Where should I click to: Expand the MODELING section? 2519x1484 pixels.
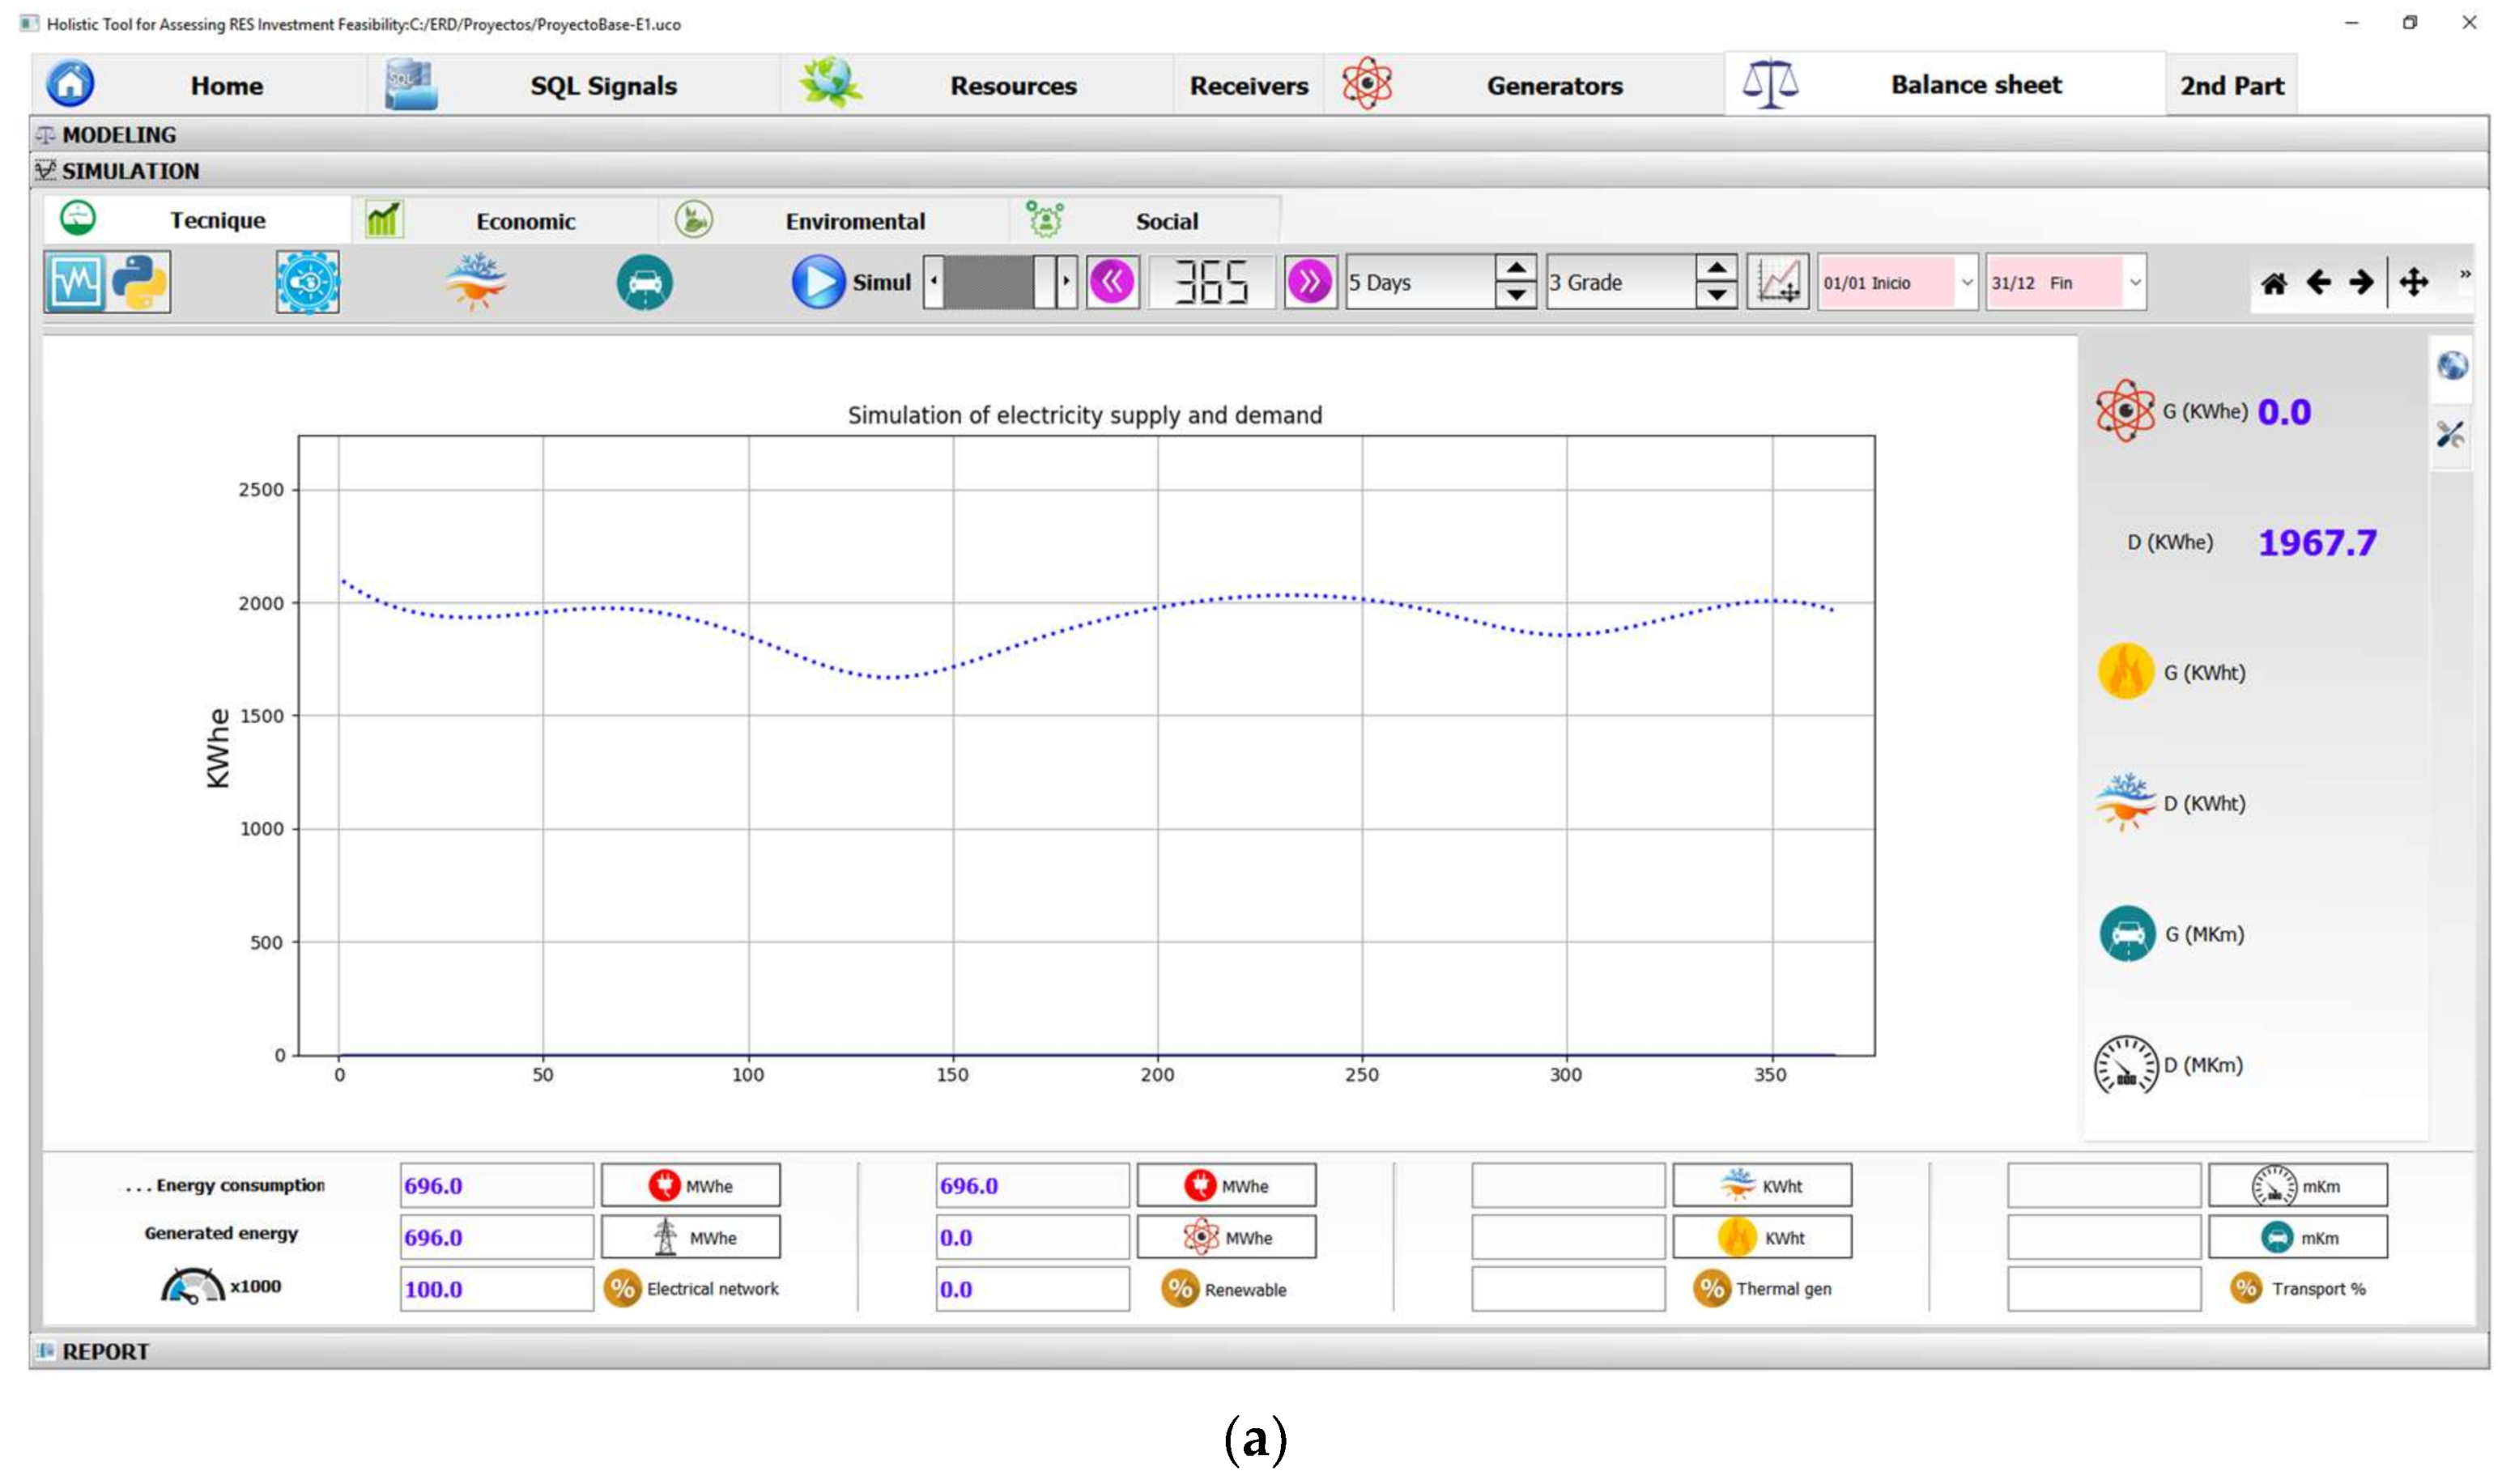coord(118,135)
